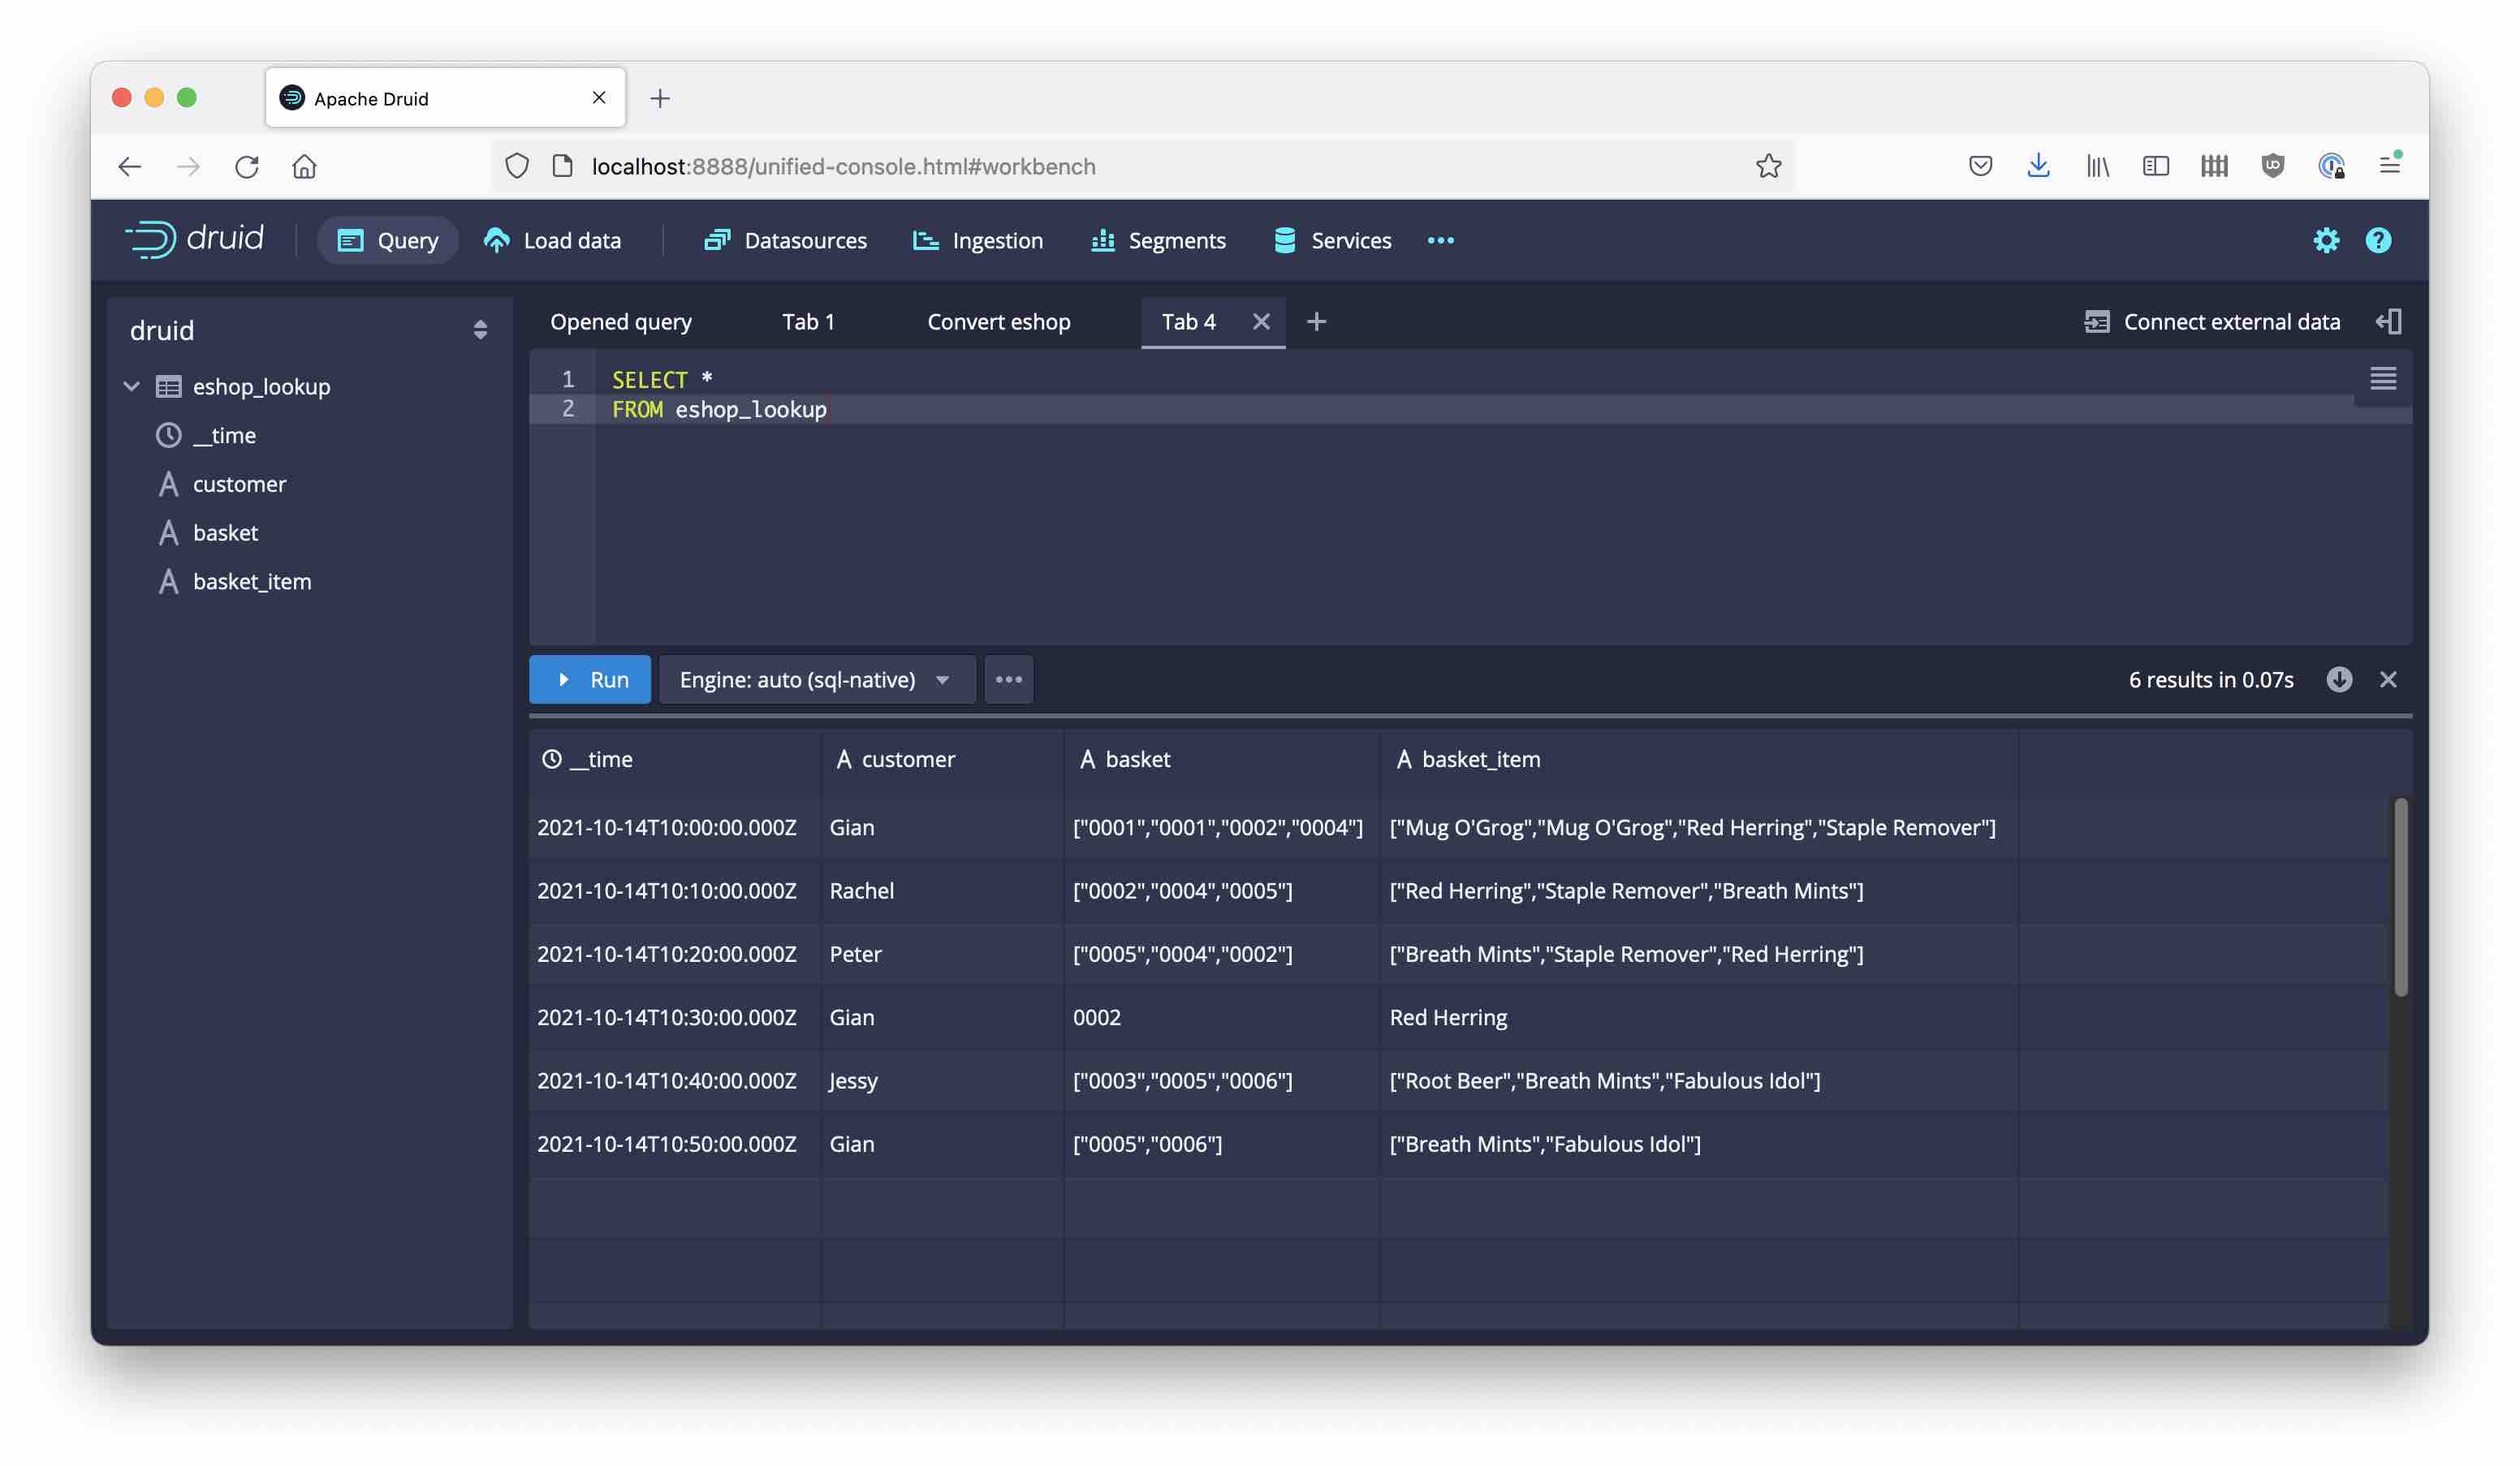Open Druid settings gear icon
Viewport: 2520px width, 1466px height.
point(2326,240)
